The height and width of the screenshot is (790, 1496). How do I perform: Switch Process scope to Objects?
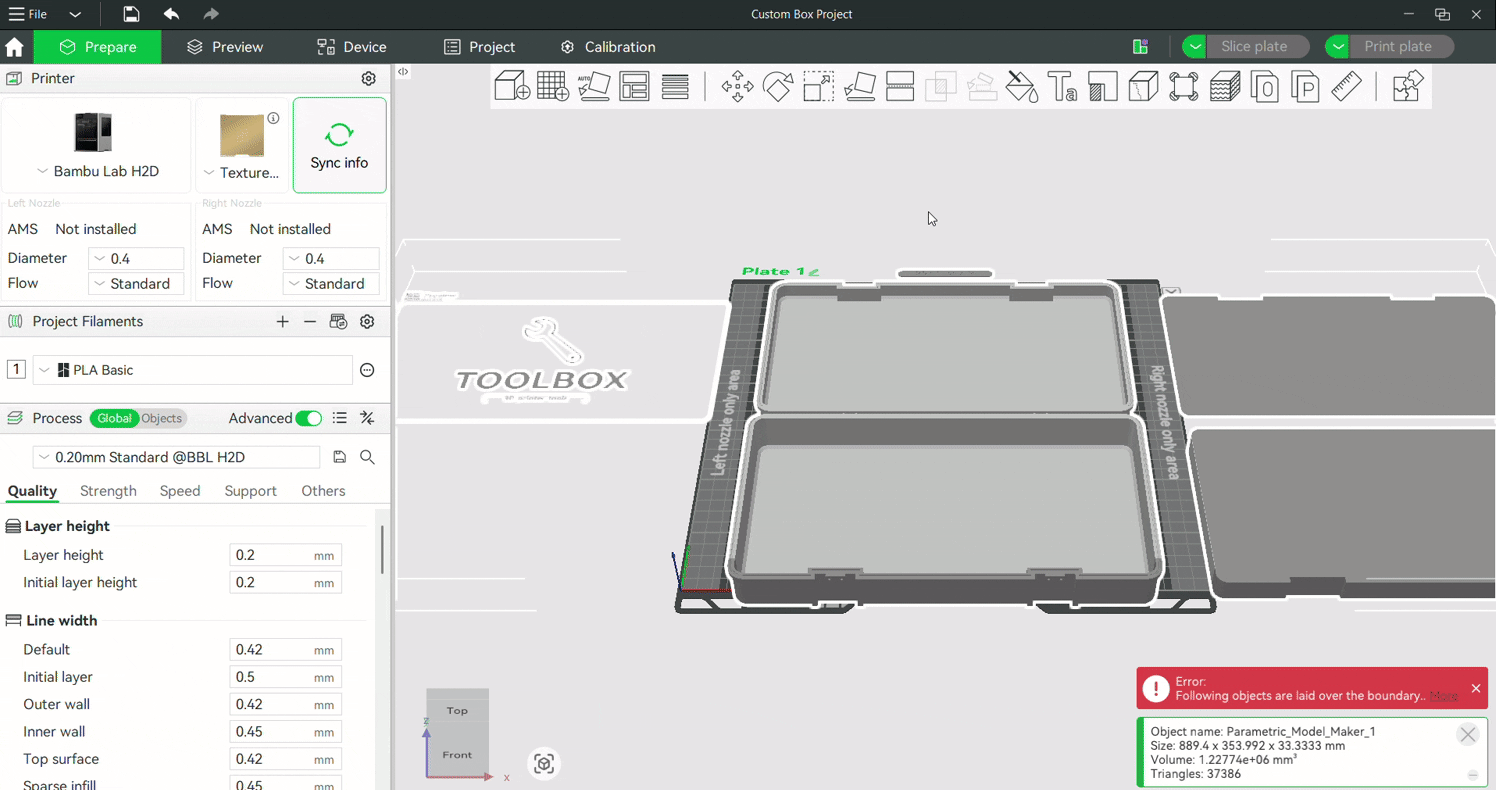click(161, 418)
